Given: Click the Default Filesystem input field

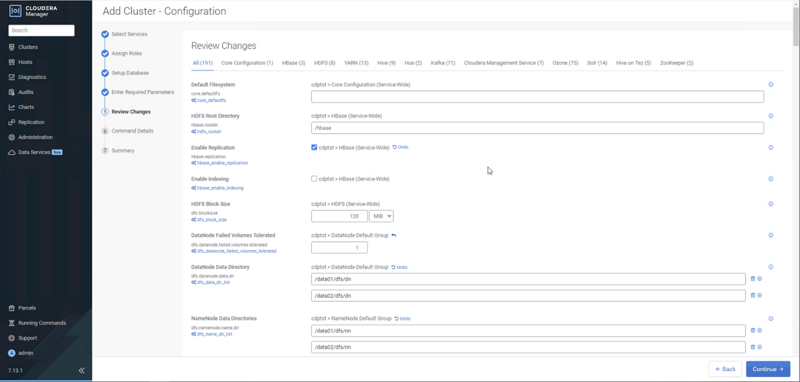Looking at the screenshot, I should pyautogui.click(x=537, y=97).
